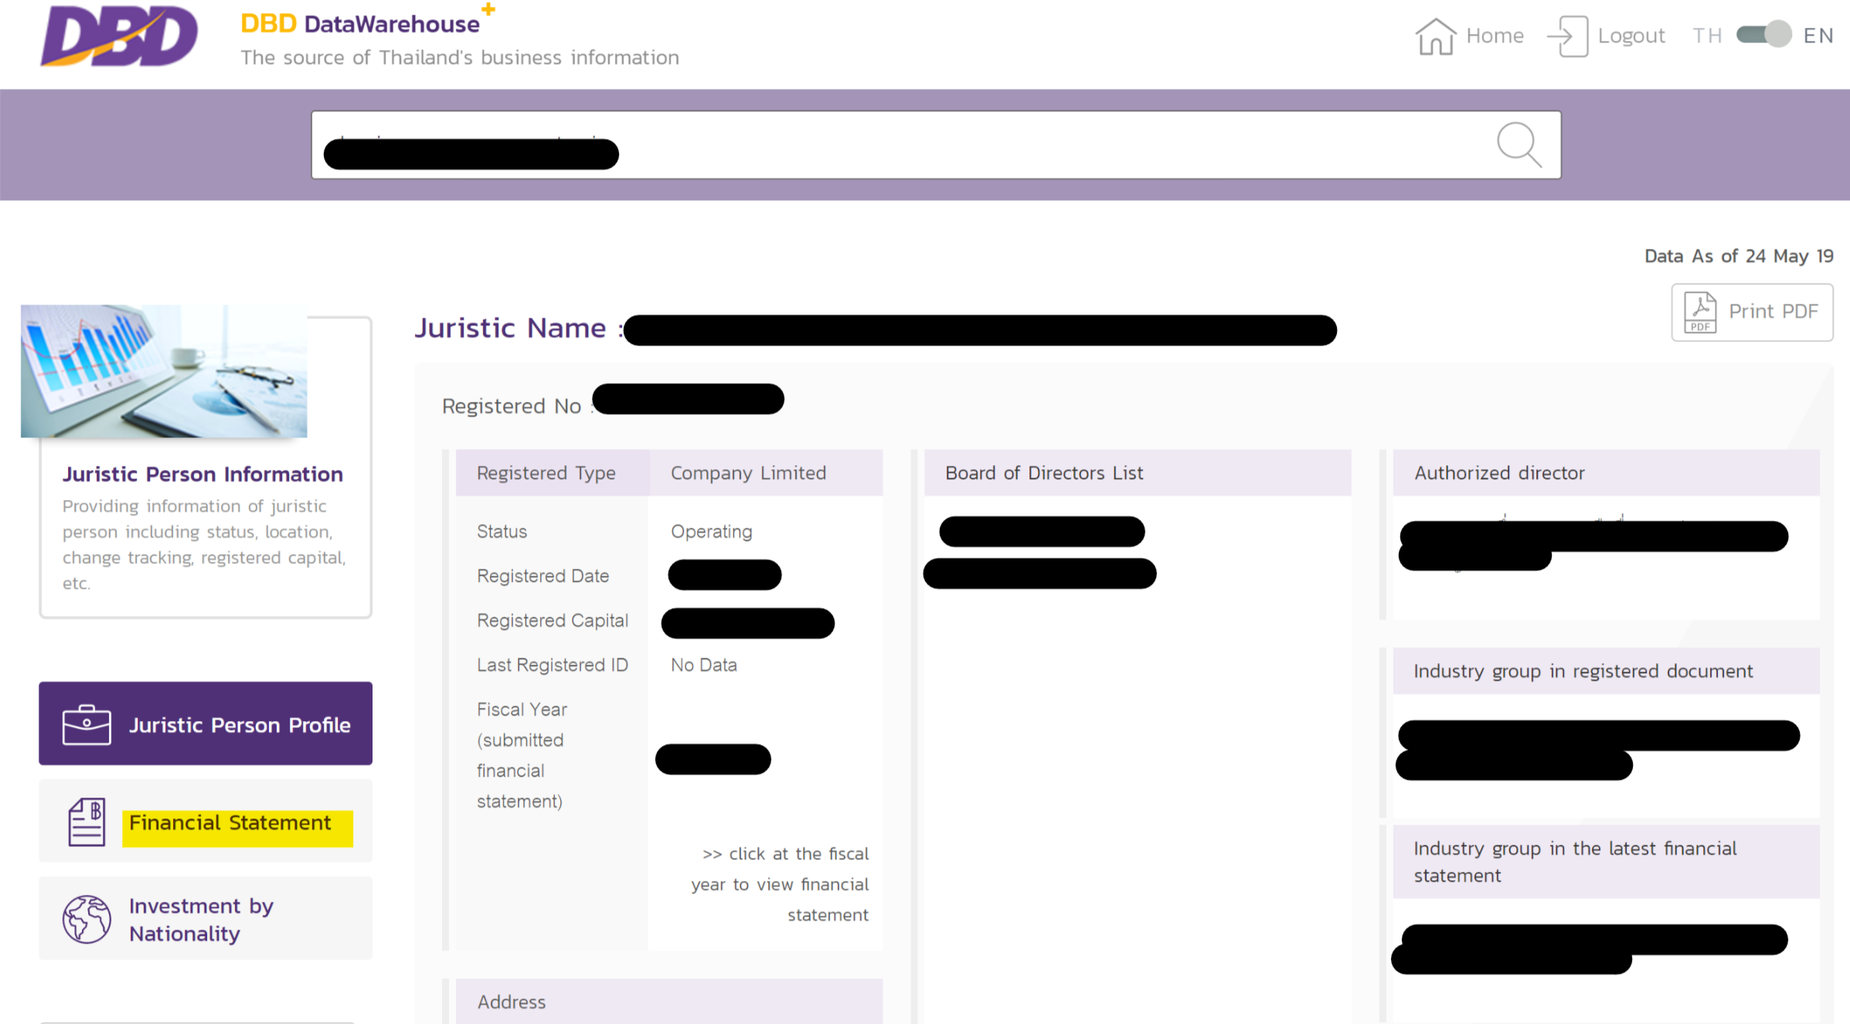Toggle the language switch to TH

click(1707, 35)
